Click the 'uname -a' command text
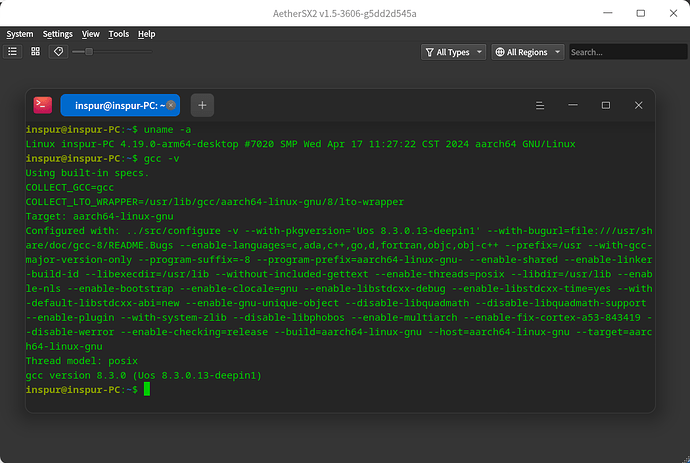Viewport: 690px width, 463px height. [167, 129]
